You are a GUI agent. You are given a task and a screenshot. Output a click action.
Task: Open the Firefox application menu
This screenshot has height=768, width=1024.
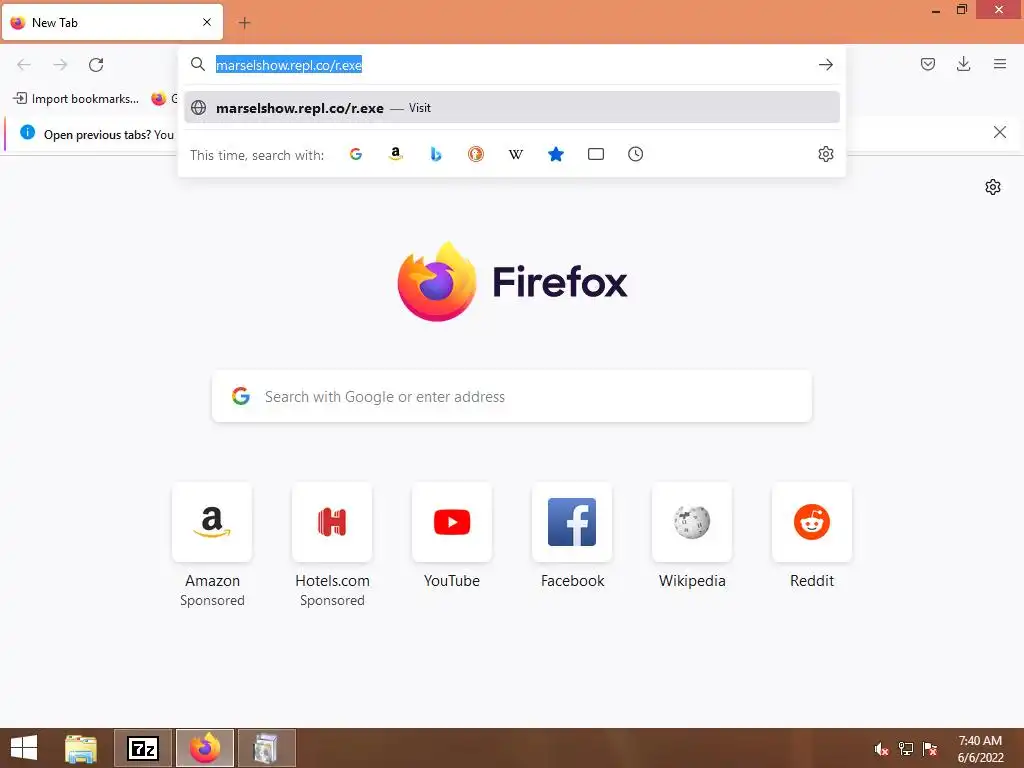(x=1000, y=64)
